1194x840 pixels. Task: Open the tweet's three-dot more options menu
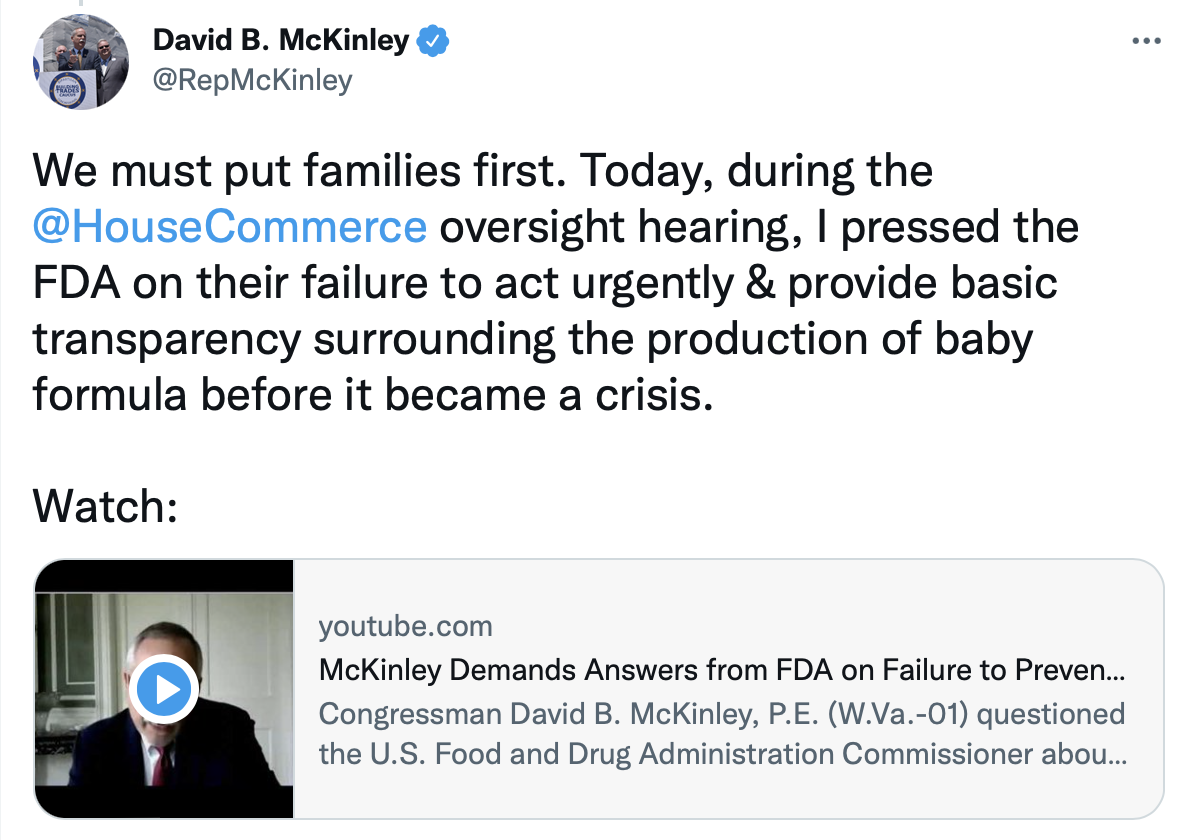point(1144,42)
